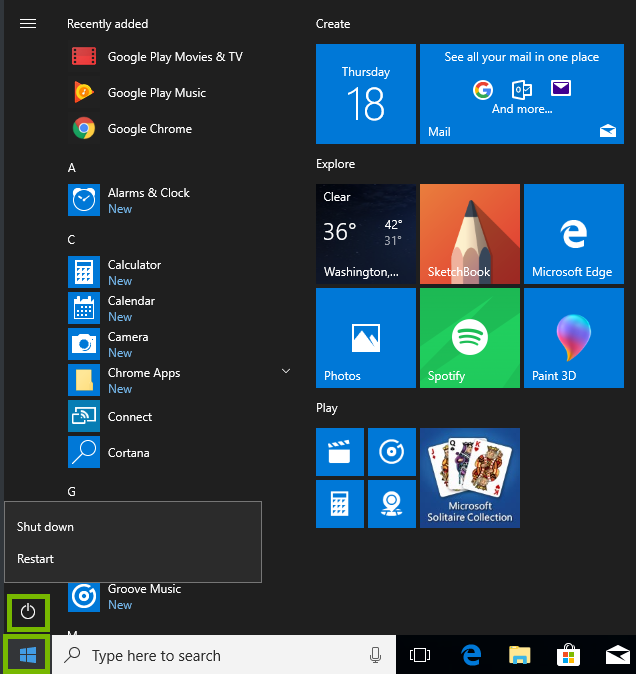Click the microphone icon in search box

[x=375, y=655]
